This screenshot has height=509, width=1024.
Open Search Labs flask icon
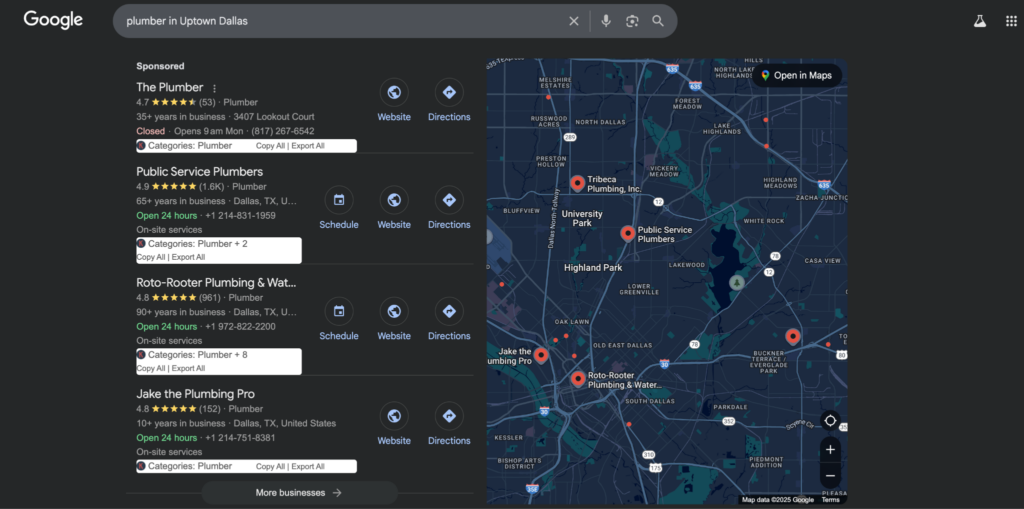pos(980,21)
